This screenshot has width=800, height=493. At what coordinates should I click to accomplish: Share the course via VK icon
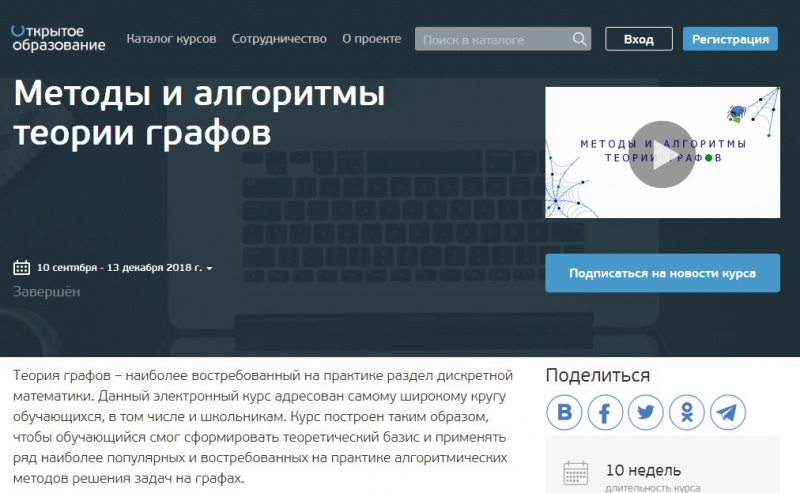click(x=564, y=412)
